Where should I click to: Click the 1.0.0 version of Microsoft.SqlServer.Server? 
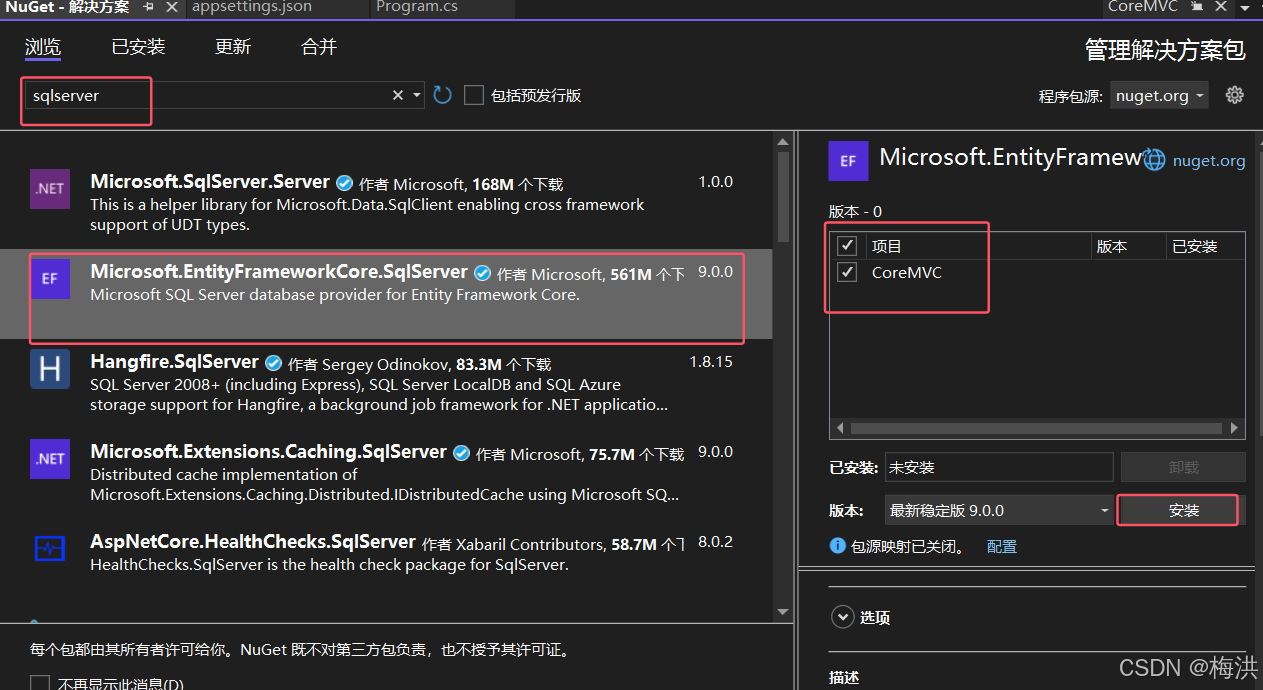715,181
